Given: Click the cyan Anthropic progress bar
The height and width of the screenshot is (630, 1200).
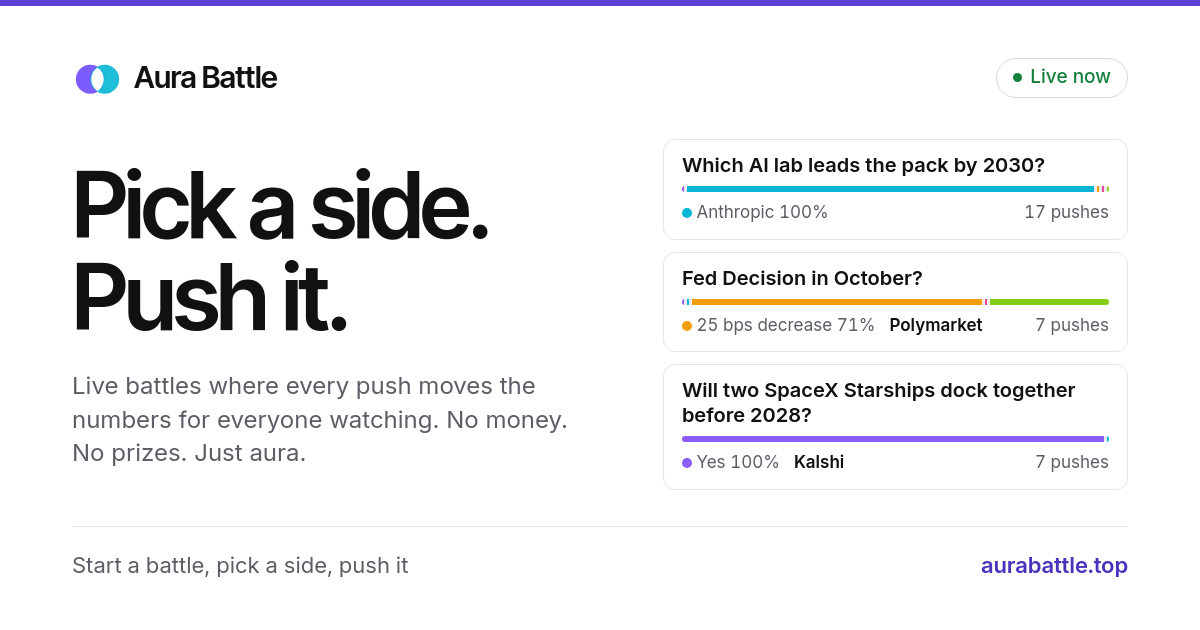Looking at the screenshot, I should click(890, 189).
